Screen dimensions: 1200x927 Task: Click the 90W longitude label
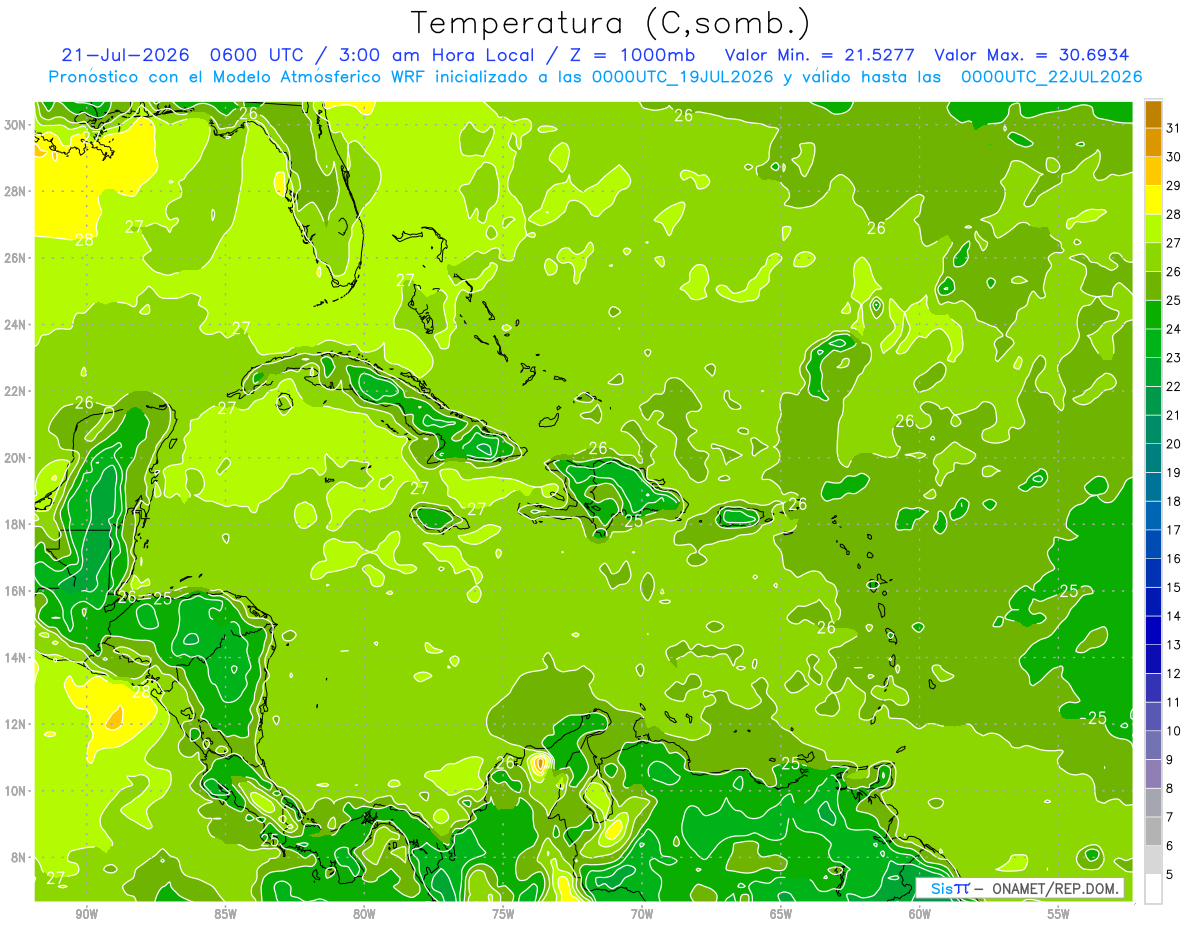[x=86, y=914]
